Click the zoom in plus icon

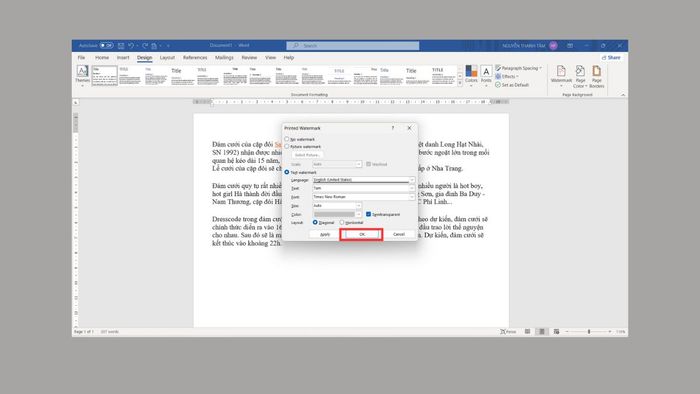[610, 332]
